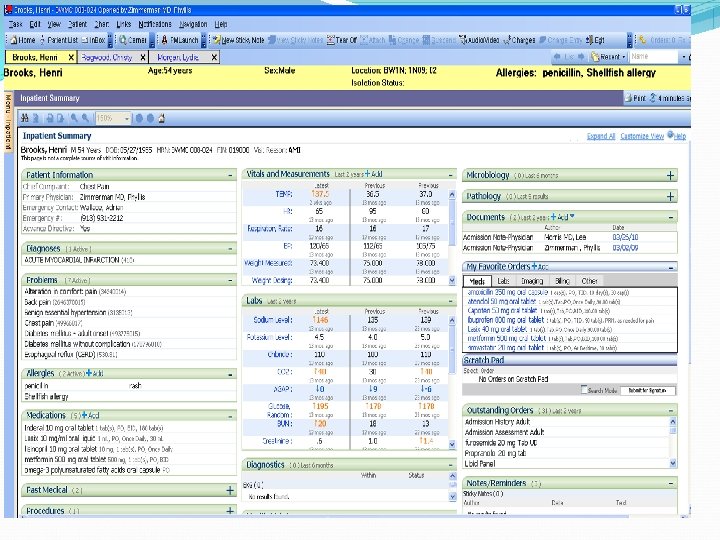Open the InBox toolbar item
Viewport: 720px width, 540px height.
[94, 40]
